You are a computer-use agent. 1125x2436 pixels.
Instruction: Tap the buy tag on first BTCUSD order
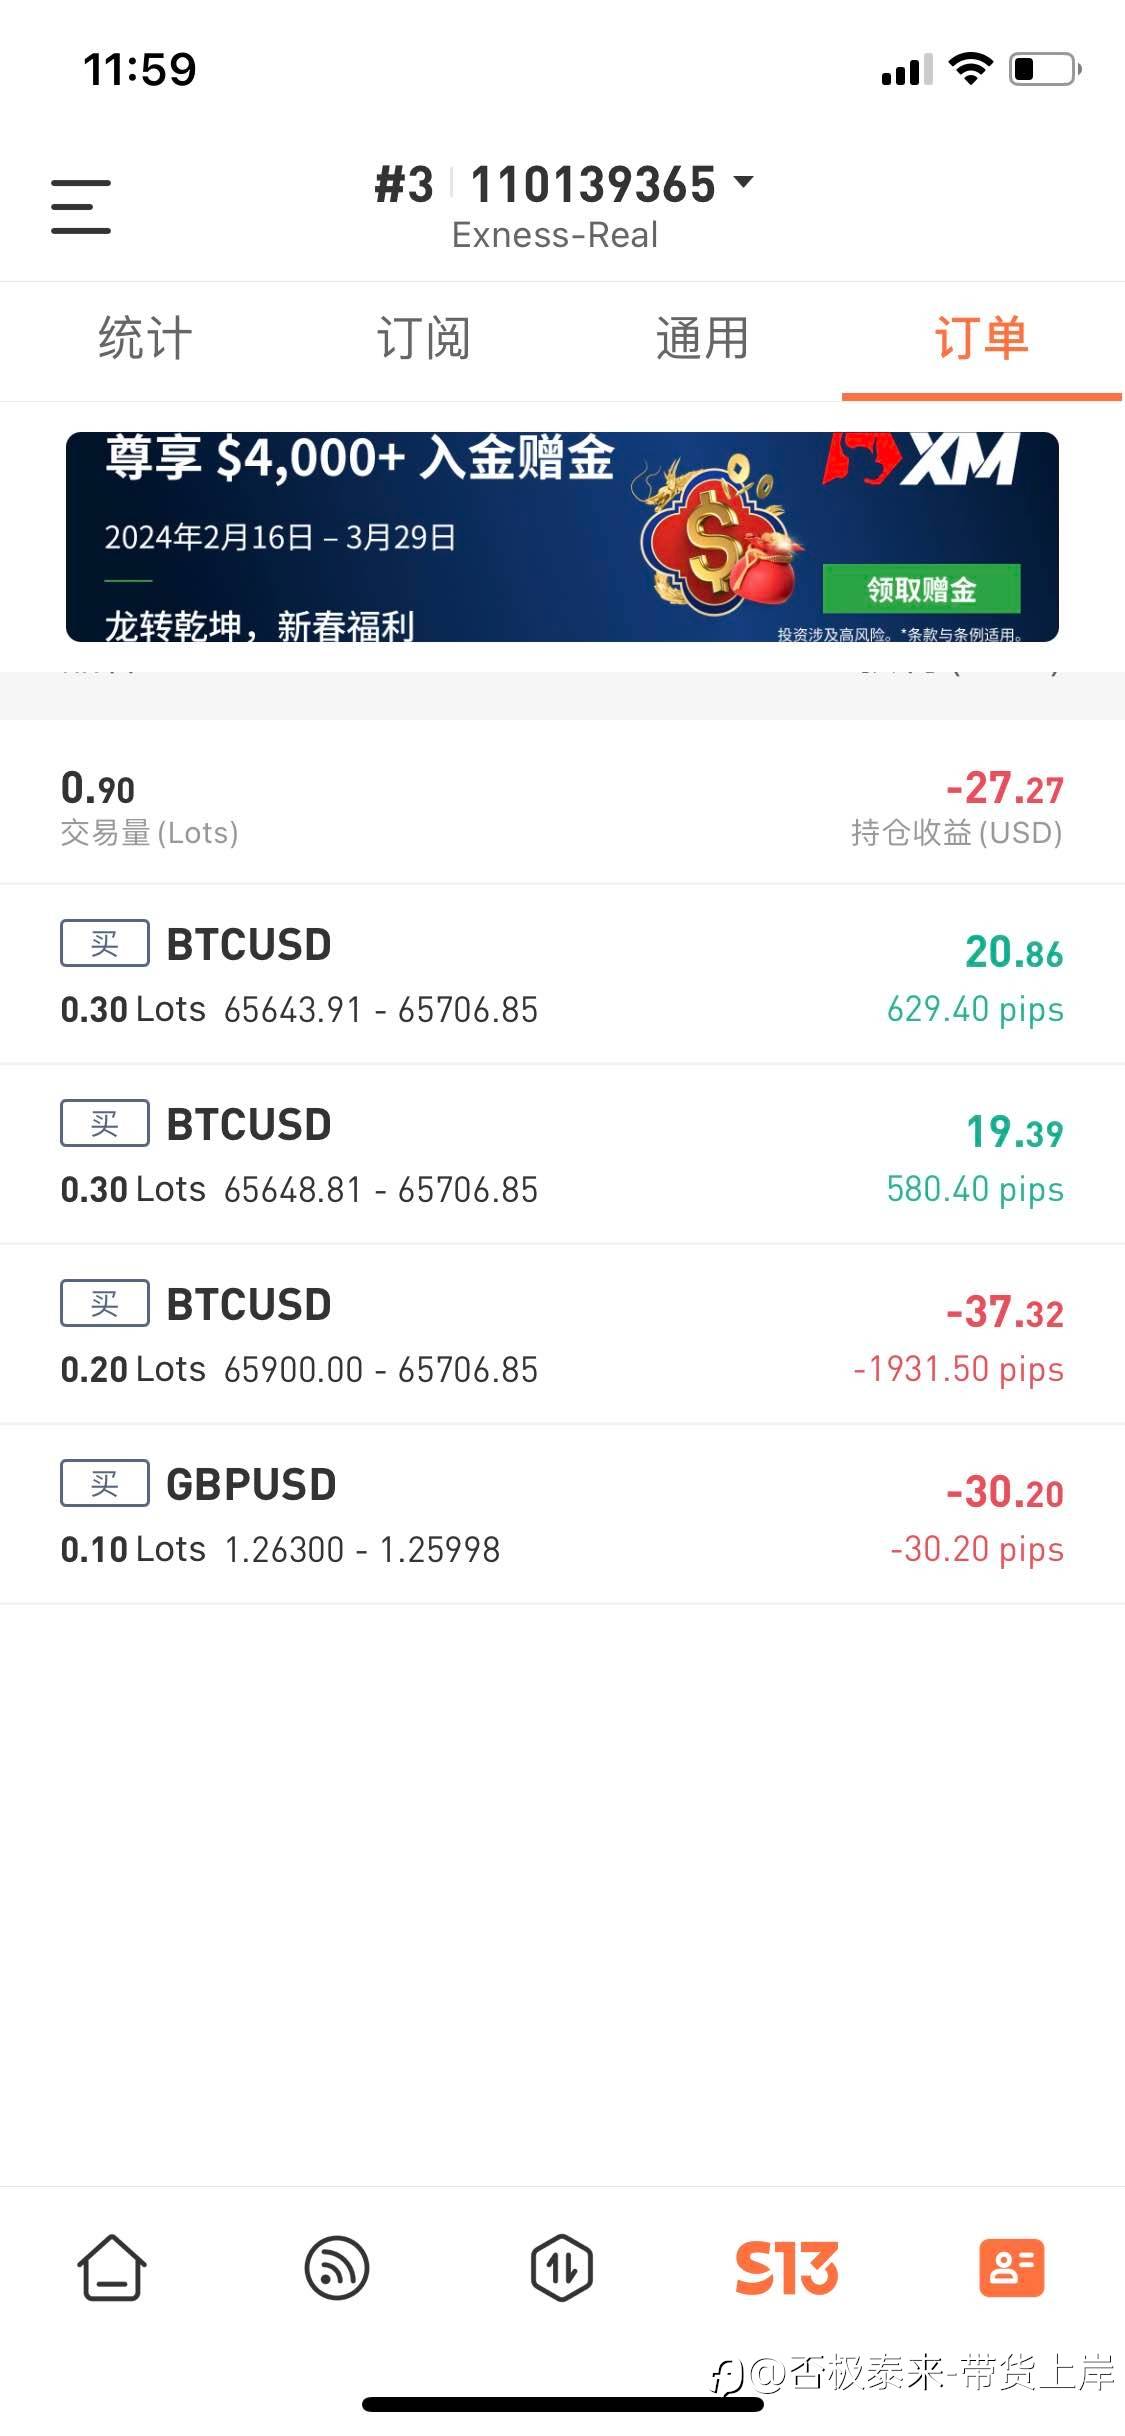click(x=105, y=943)
